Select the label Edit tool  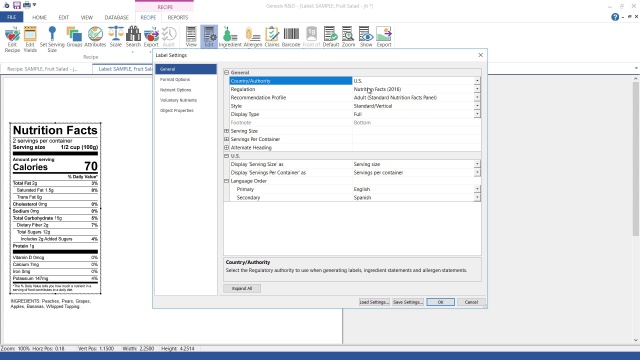coord(209,37)
